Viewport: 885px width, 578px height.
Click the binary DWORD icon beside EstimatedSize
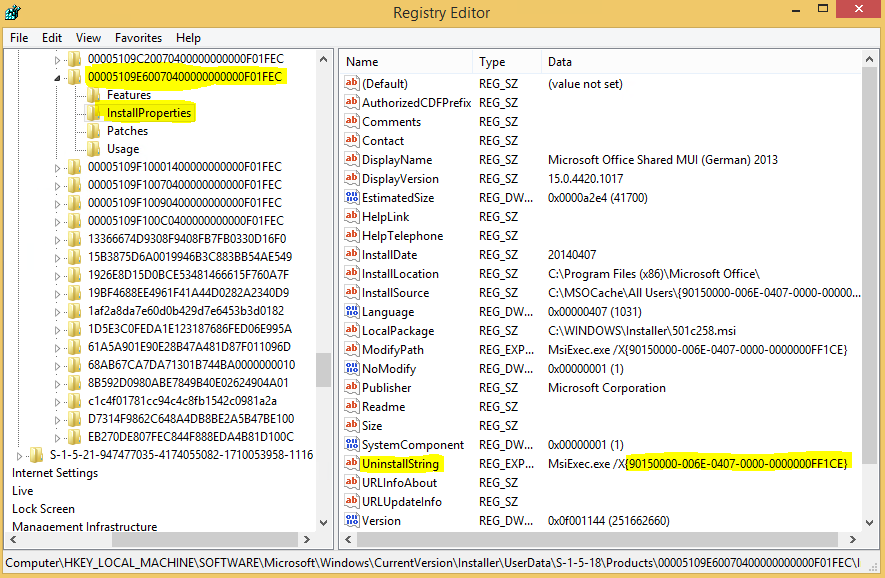pos(352,197)
